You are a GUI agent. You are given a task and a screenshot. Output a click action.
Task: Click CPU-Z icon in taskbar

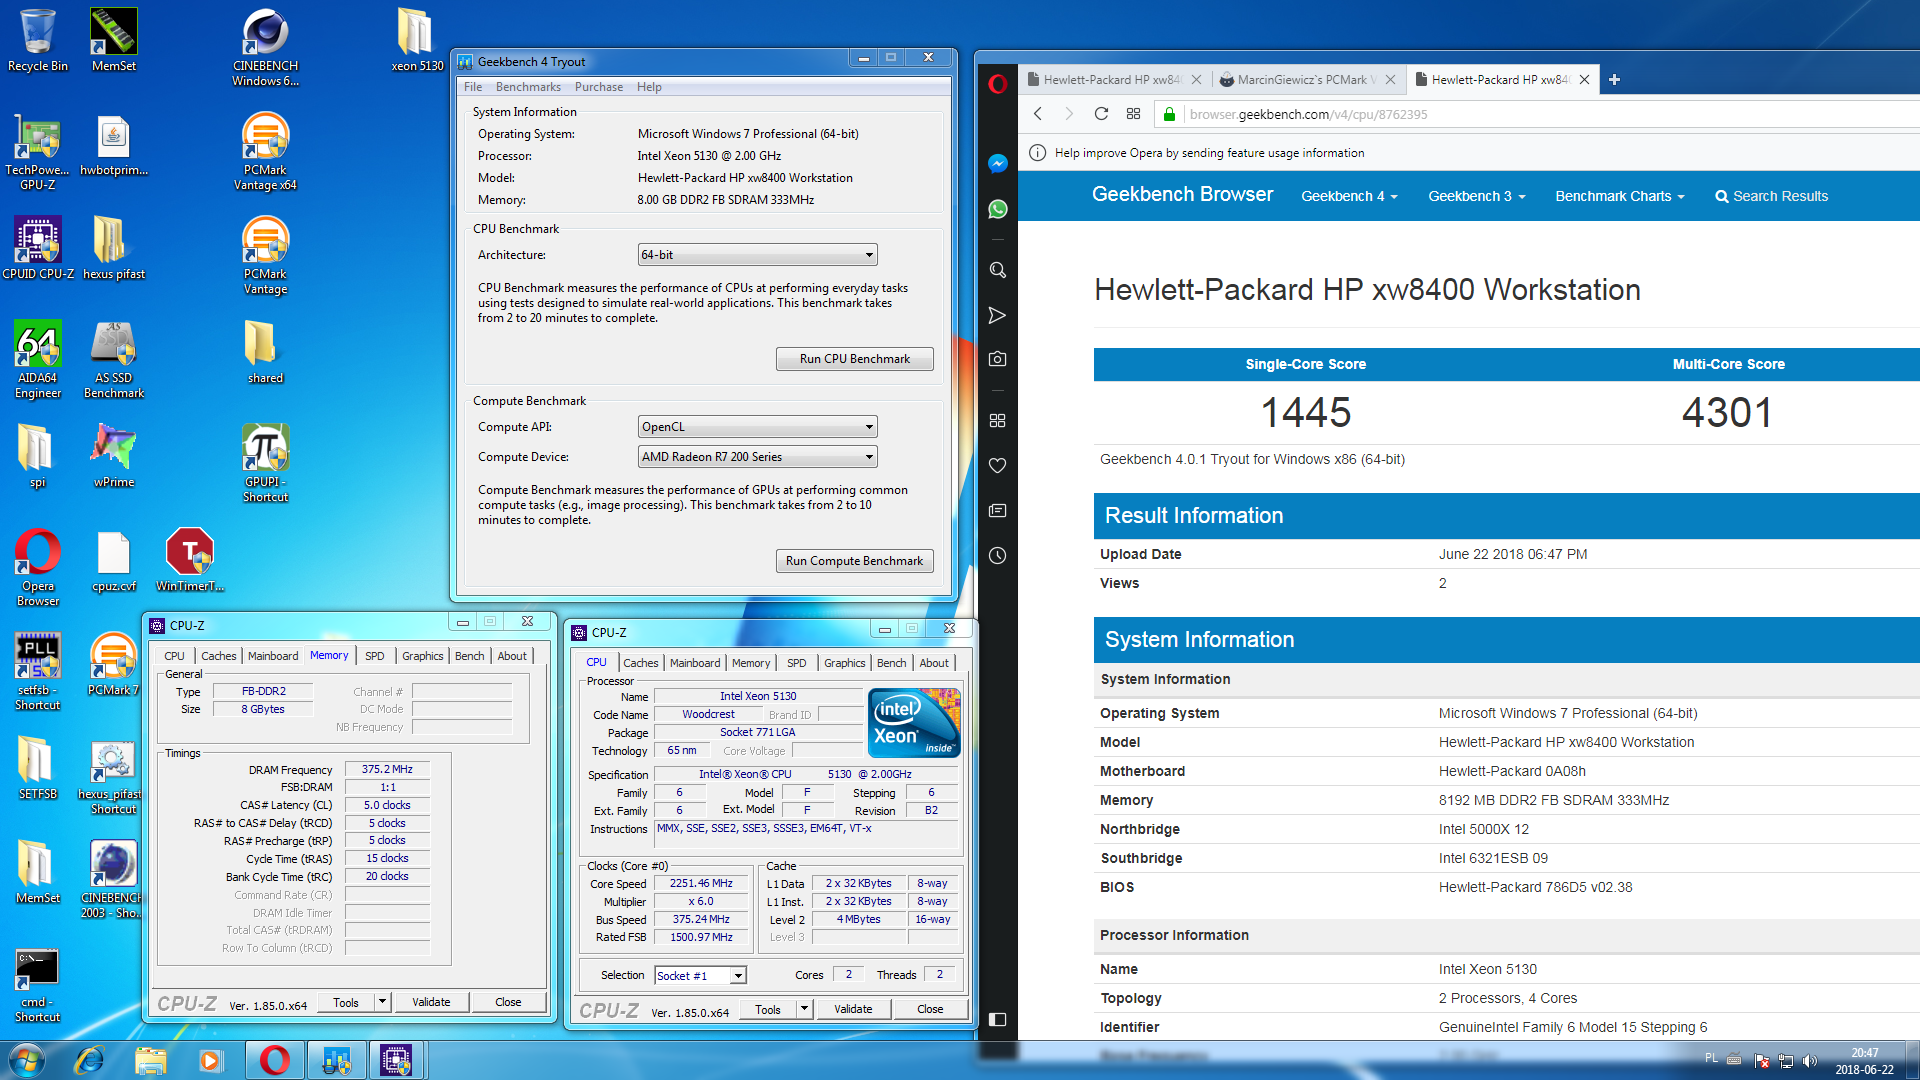pyautogui.click(x=396, y=1059)
